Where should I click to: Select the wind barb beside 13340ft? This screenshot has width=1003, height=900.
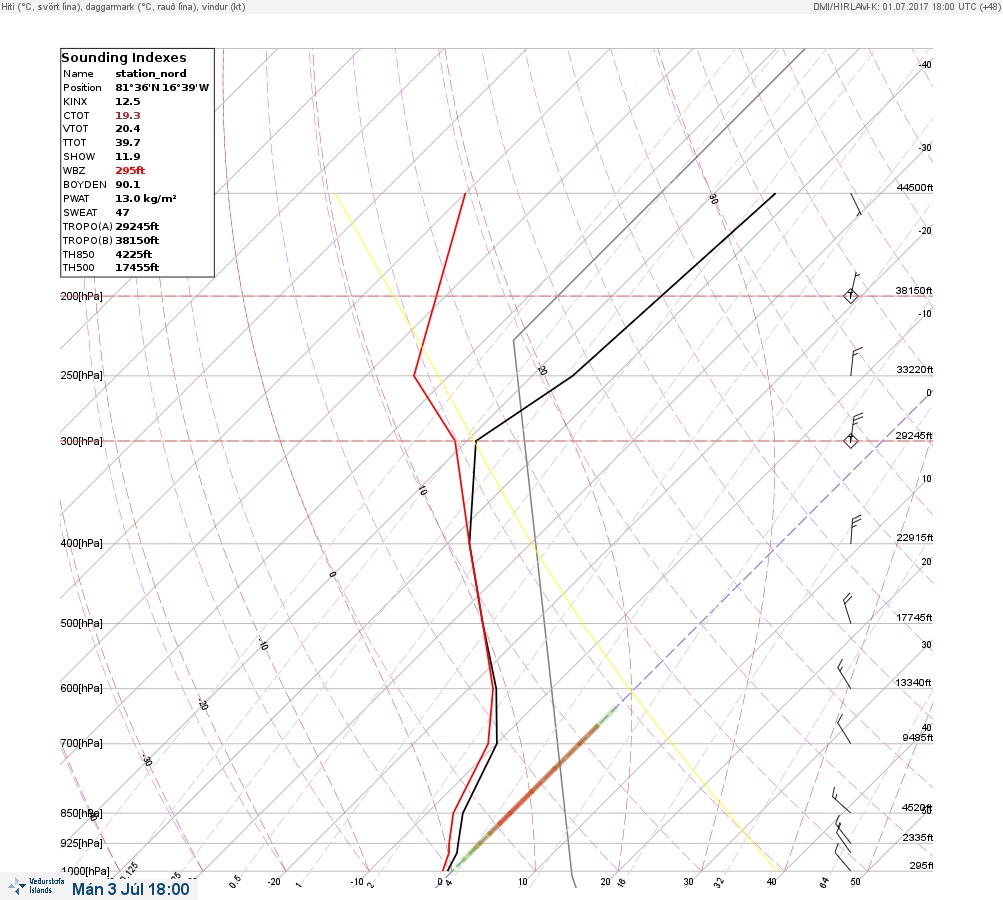(844, 674)
